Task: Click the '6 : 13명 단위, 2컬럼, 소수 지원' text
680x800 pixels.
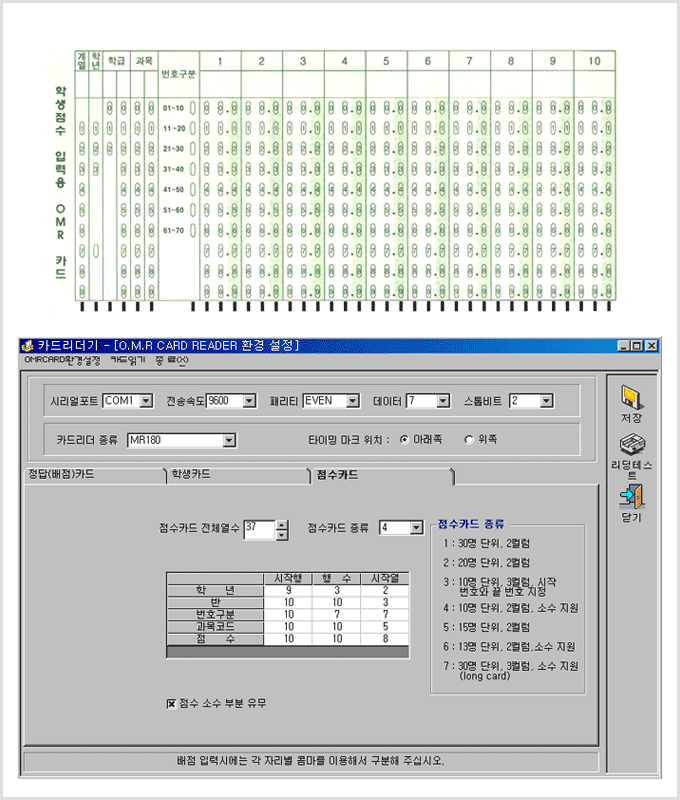Action: coord(509,647)
